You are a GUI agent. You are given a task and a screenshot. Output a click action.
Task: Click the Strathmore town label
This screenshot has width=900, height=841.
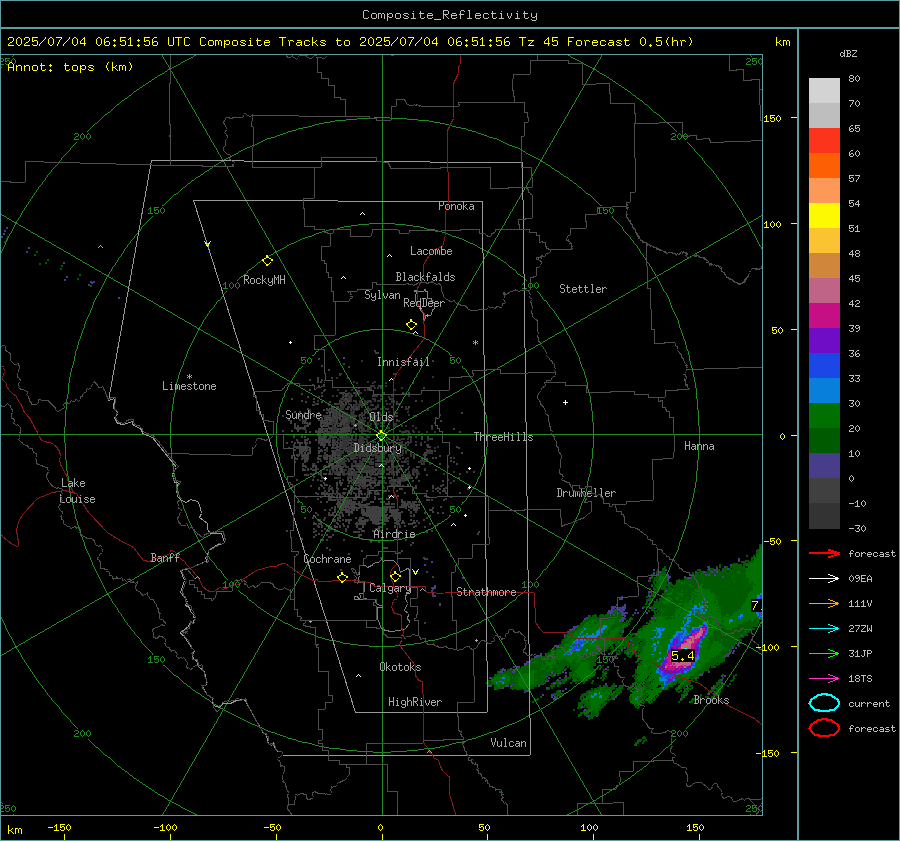coord(486,592)
